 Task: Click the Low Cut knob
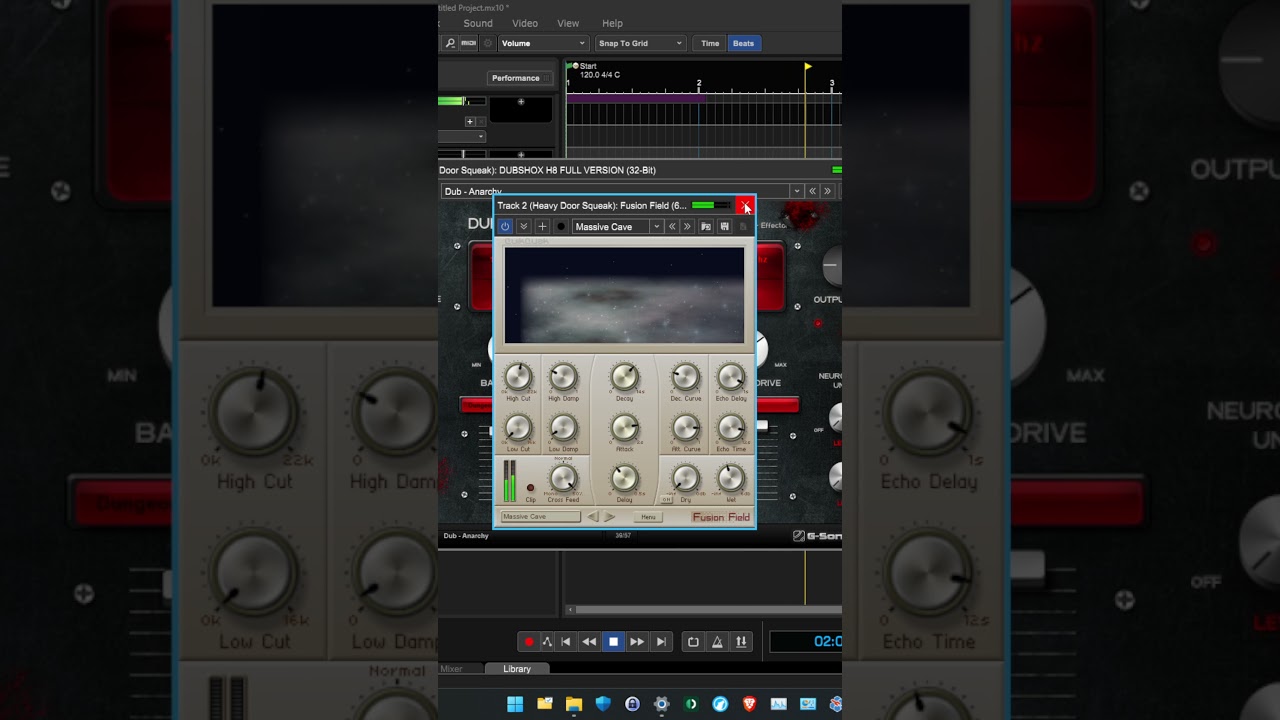[x=518, y=428]
